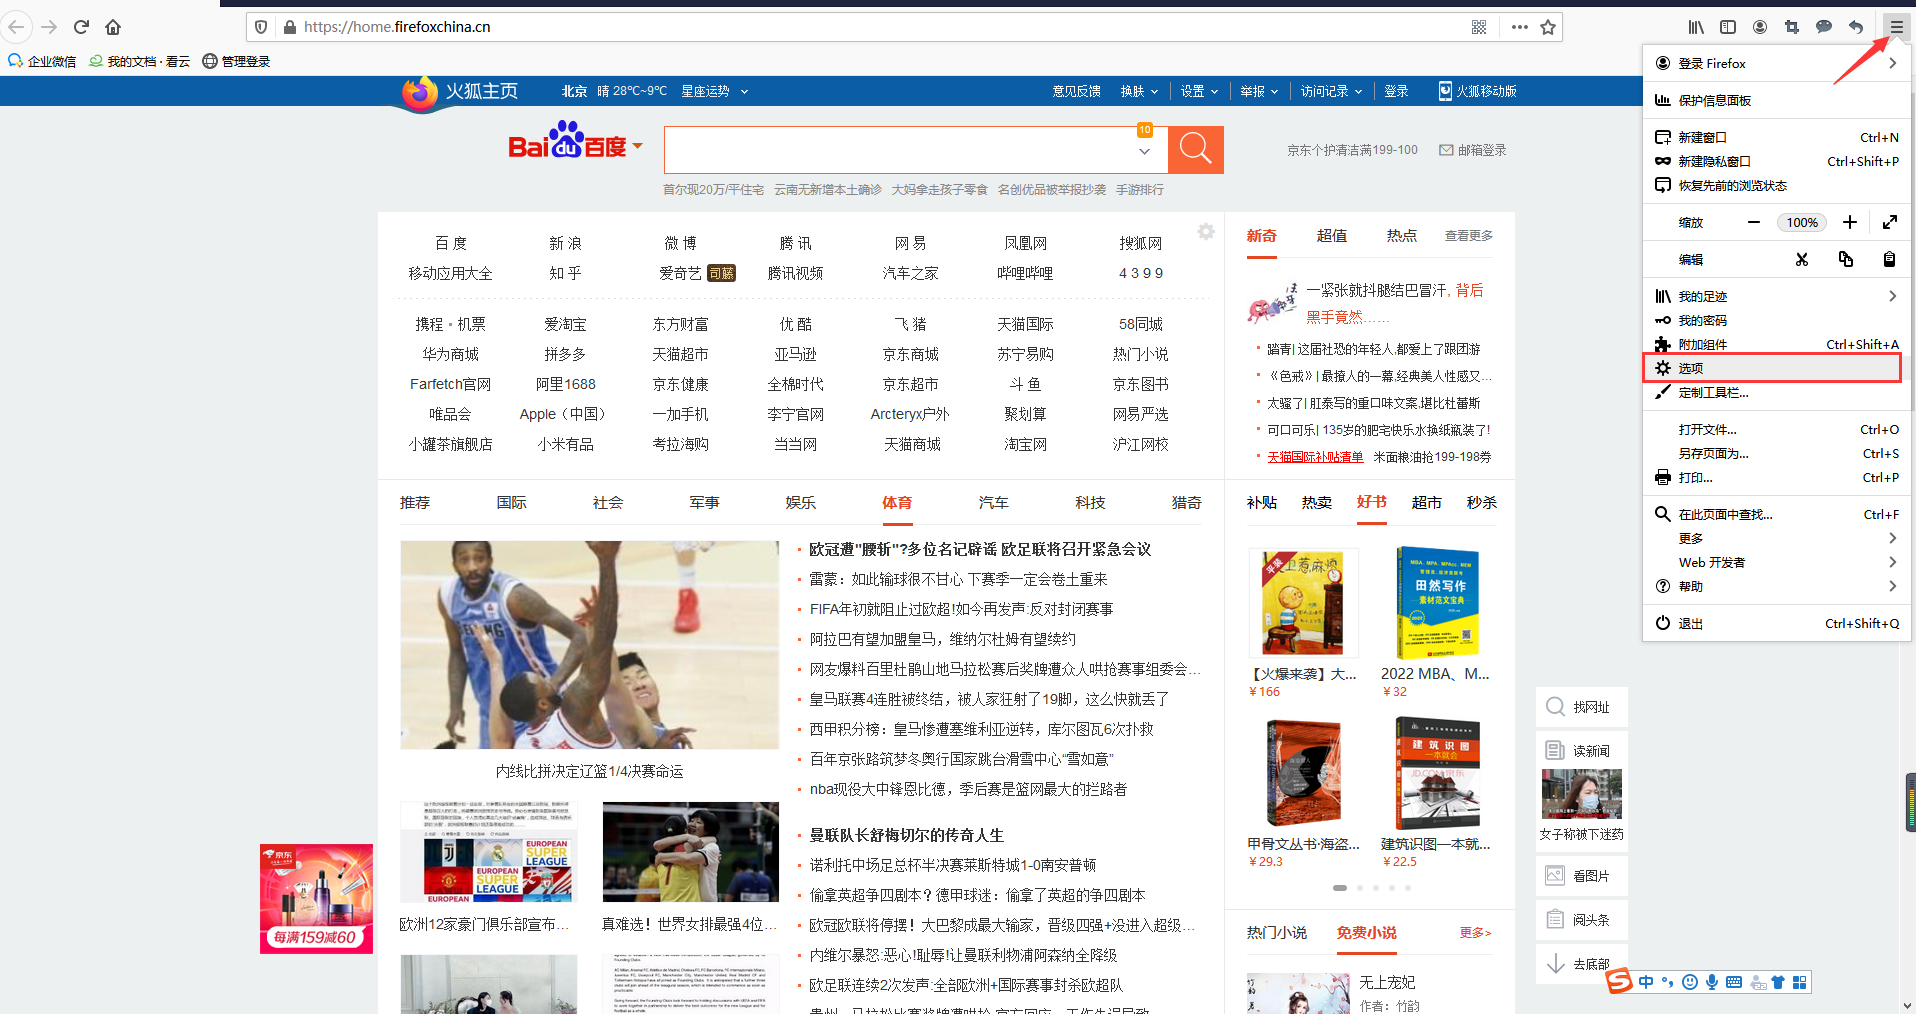Viewport: 1916px width, 1014px height.
Task: Open the Firefox account icon in toolbar
Action: (1760, 27)
